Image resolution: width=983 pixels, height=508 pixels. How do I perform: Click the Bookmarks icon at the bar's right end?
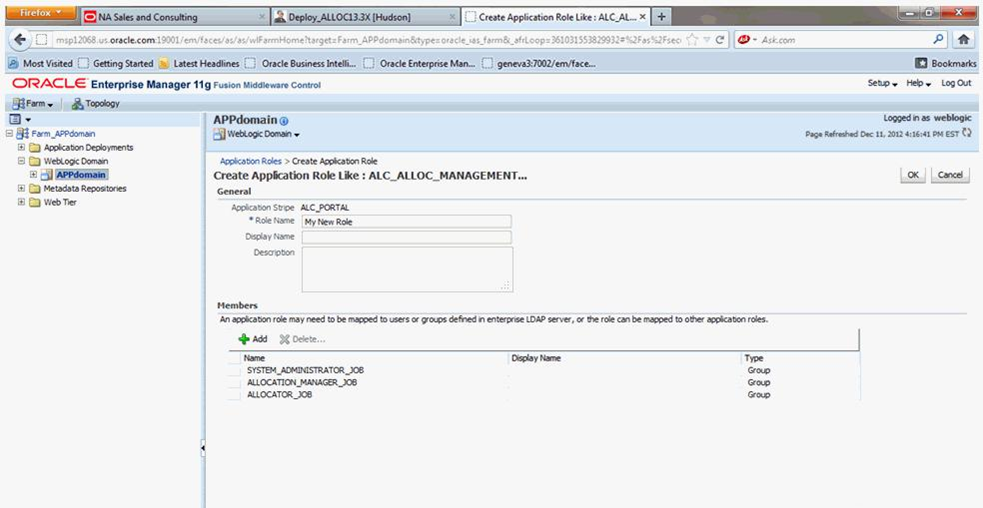(x=922, y=63)
